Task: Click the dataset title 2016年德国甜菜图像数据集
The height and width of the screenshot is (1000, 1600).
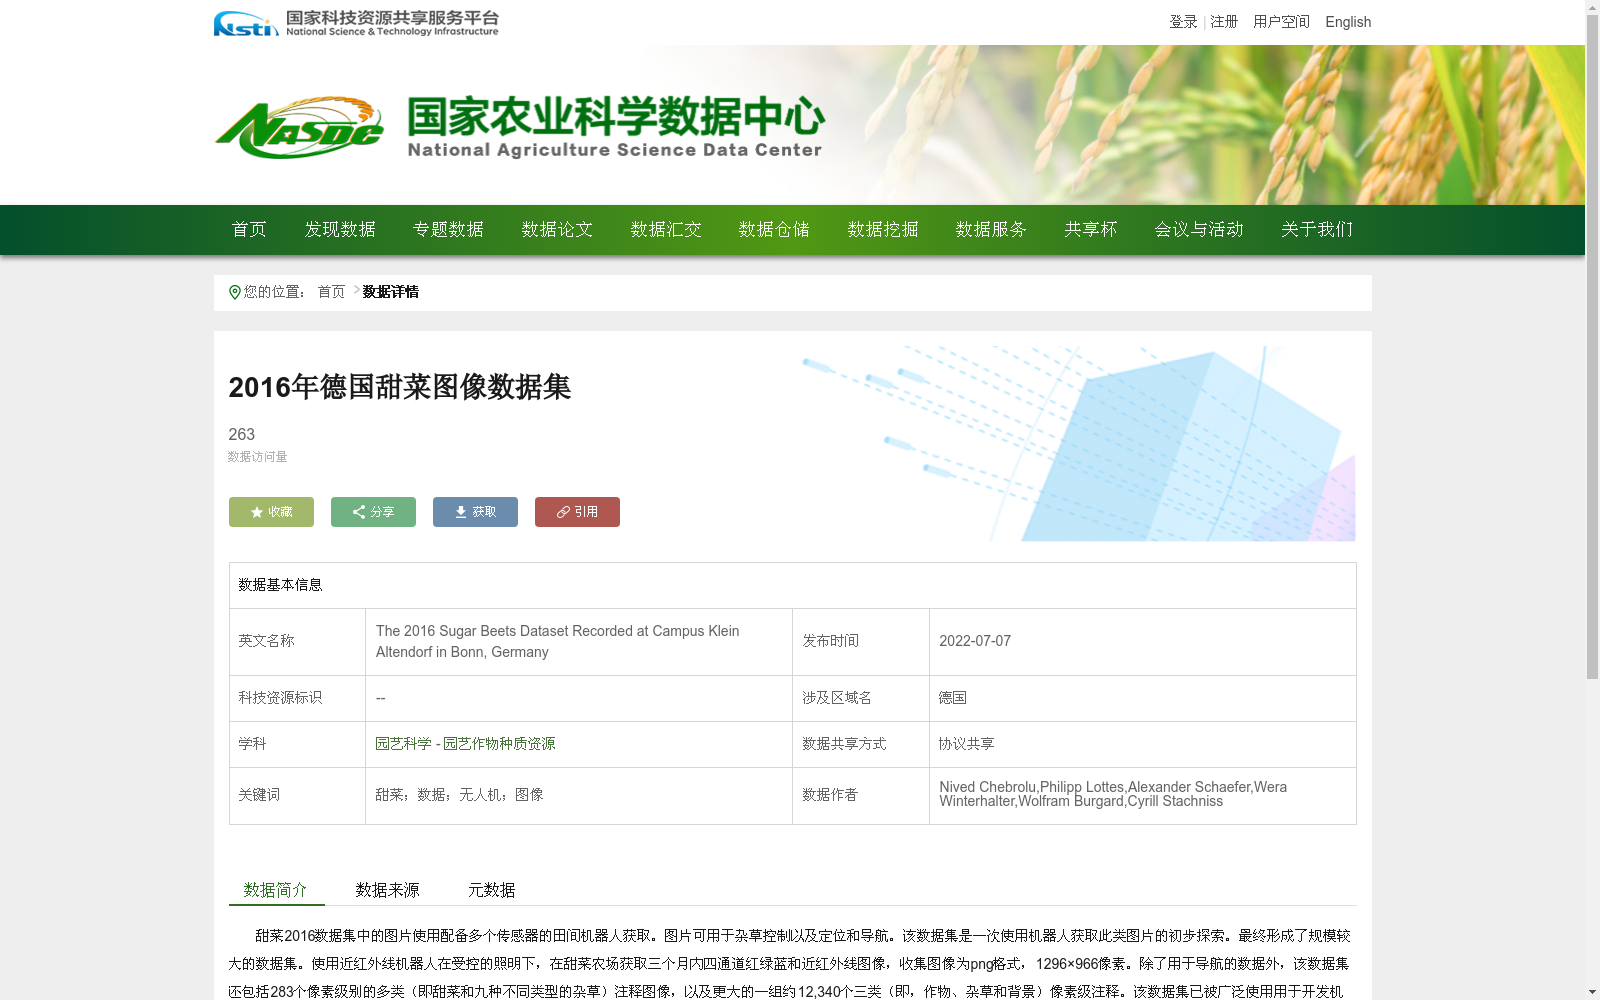Action: click(x=399, y=387)
